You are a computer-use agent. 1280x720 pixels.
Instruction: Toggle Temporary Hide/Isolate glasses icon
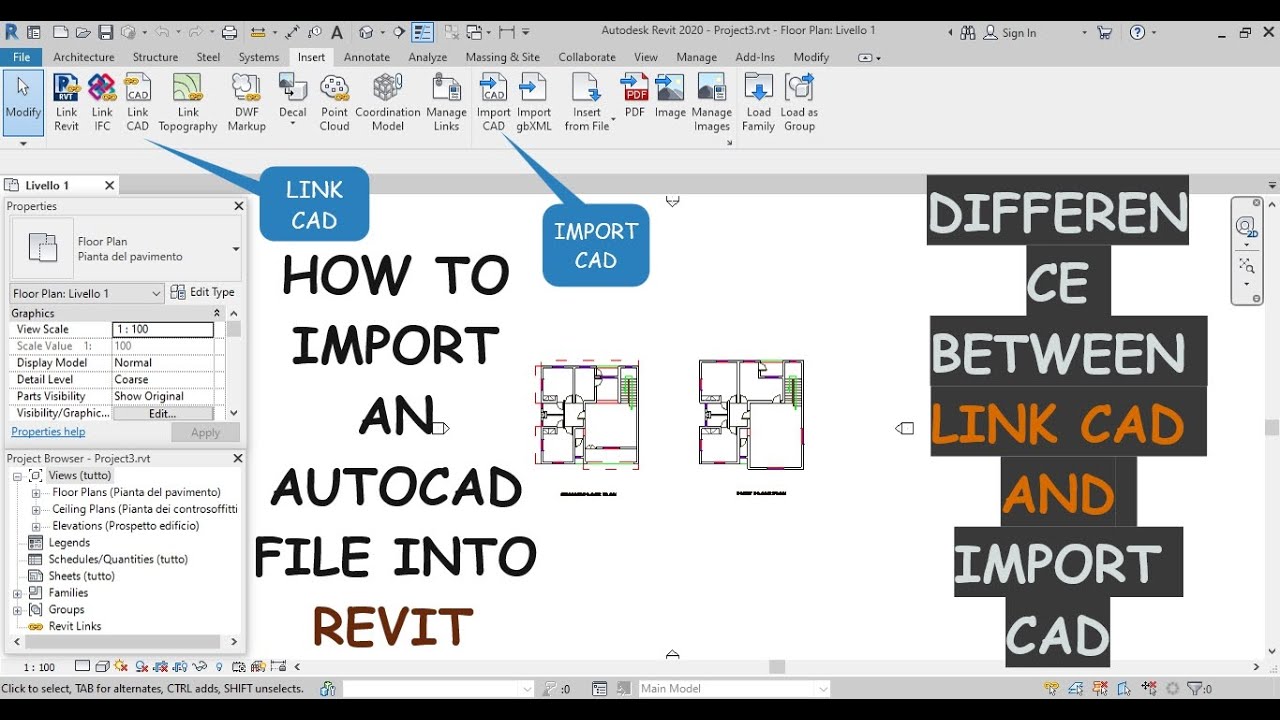(200, 666)
